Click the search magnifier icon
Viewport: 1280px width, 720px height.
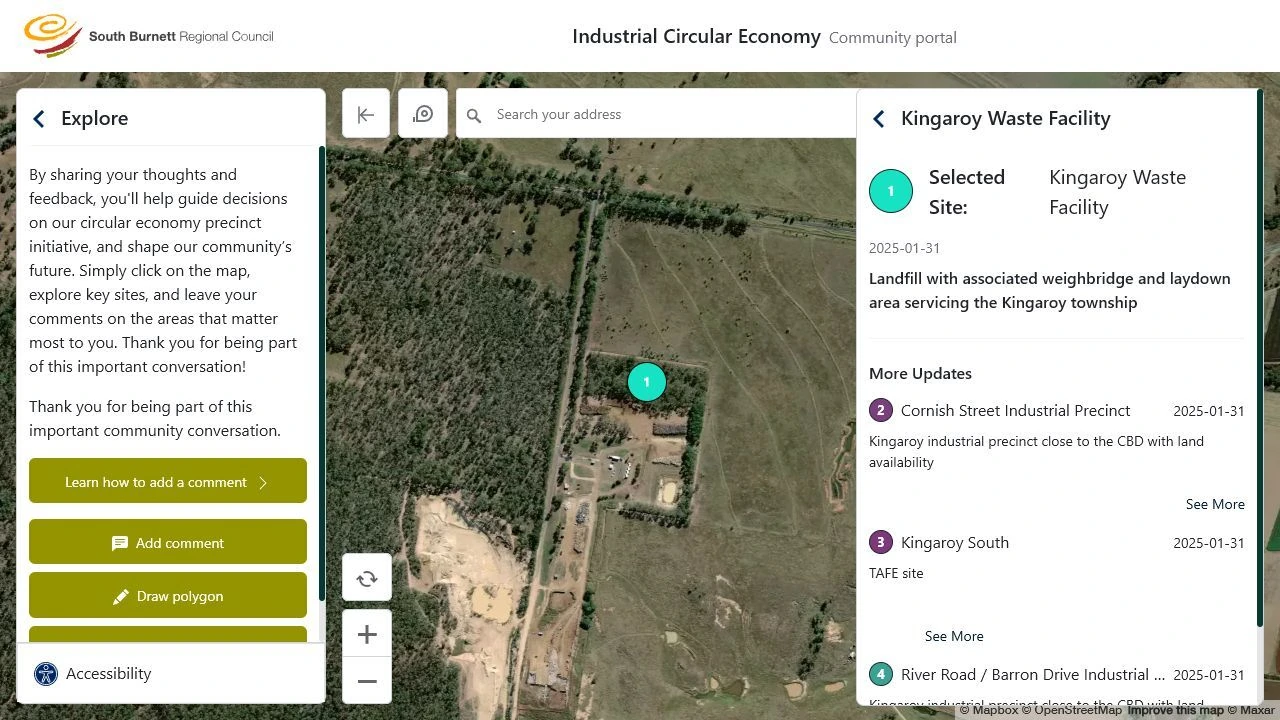(474, 115)
